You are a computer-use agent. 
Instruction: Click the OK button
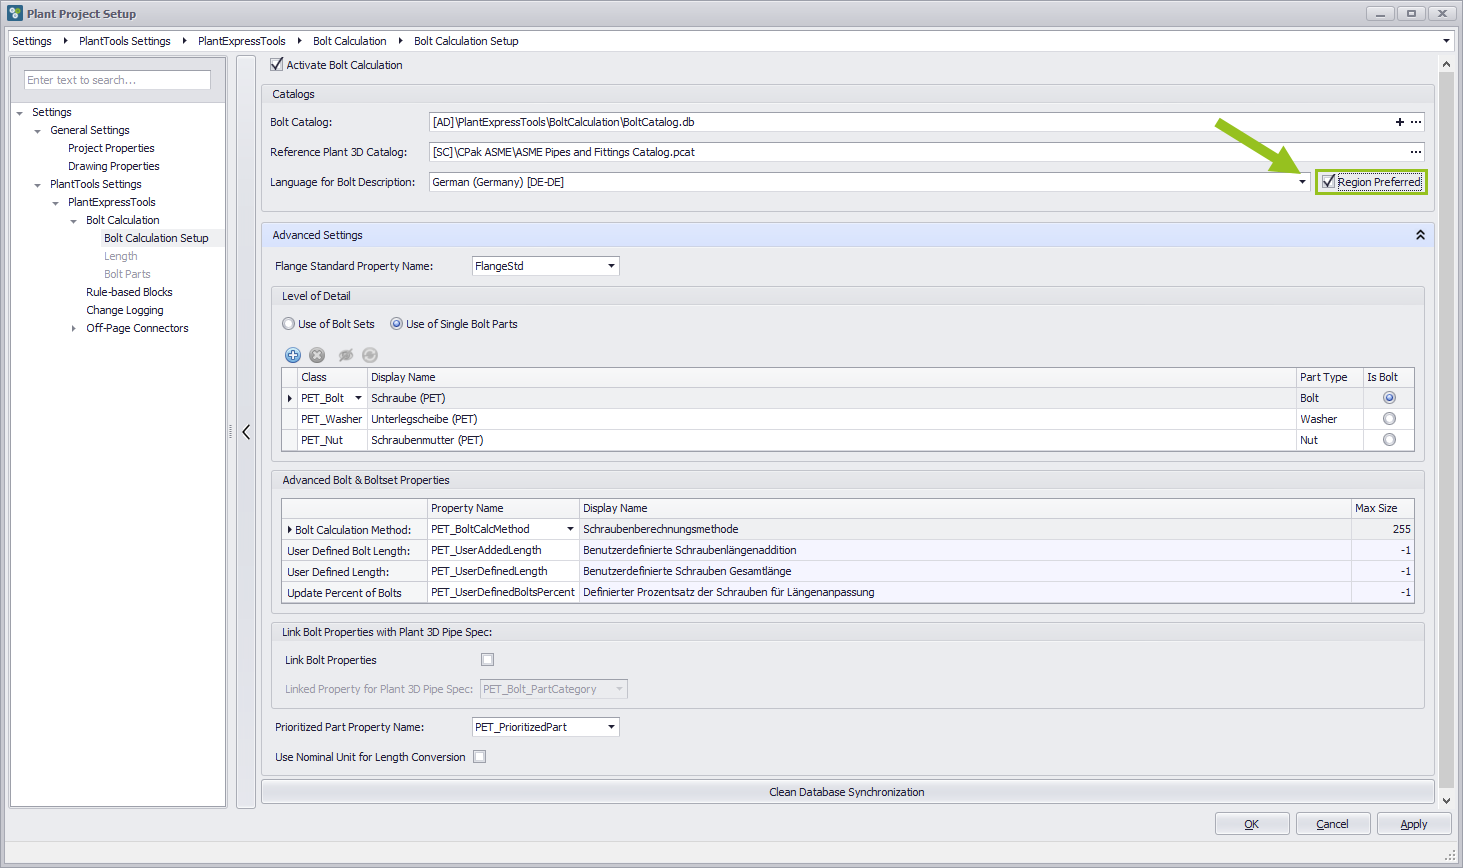(1252, 824)
